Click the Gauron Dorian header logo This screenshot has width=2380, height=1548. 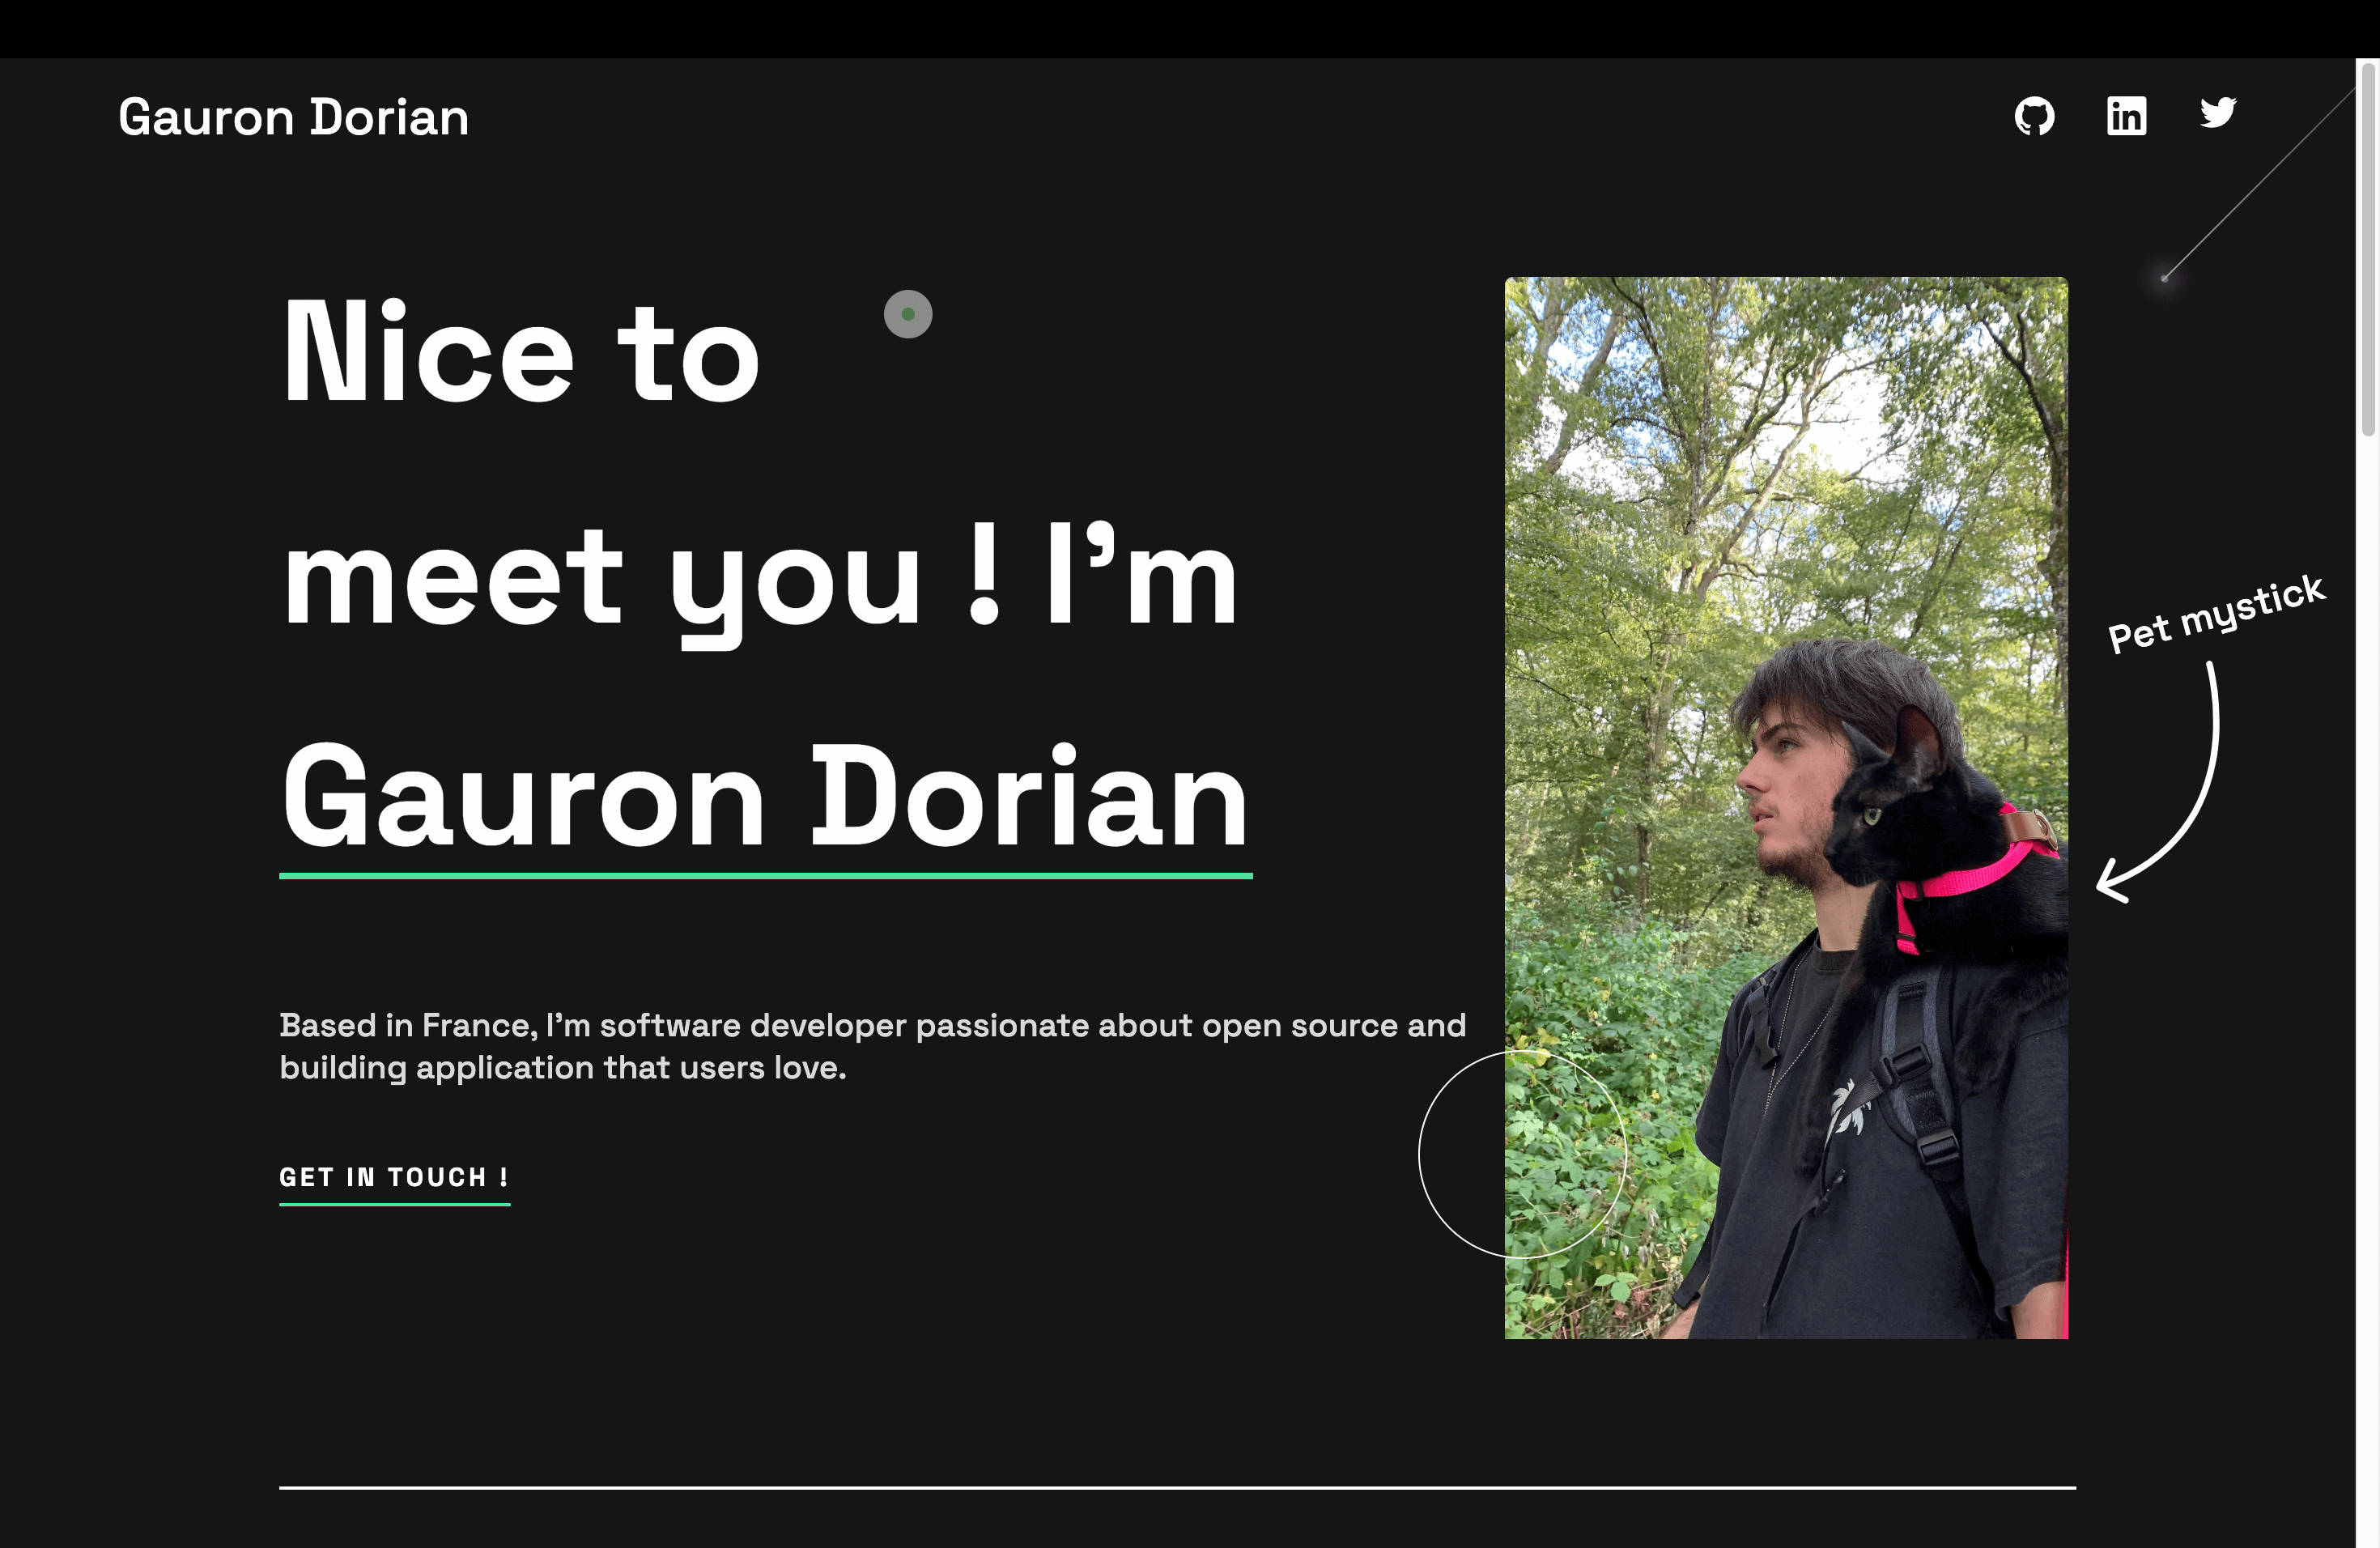click(x=293, y=117)
